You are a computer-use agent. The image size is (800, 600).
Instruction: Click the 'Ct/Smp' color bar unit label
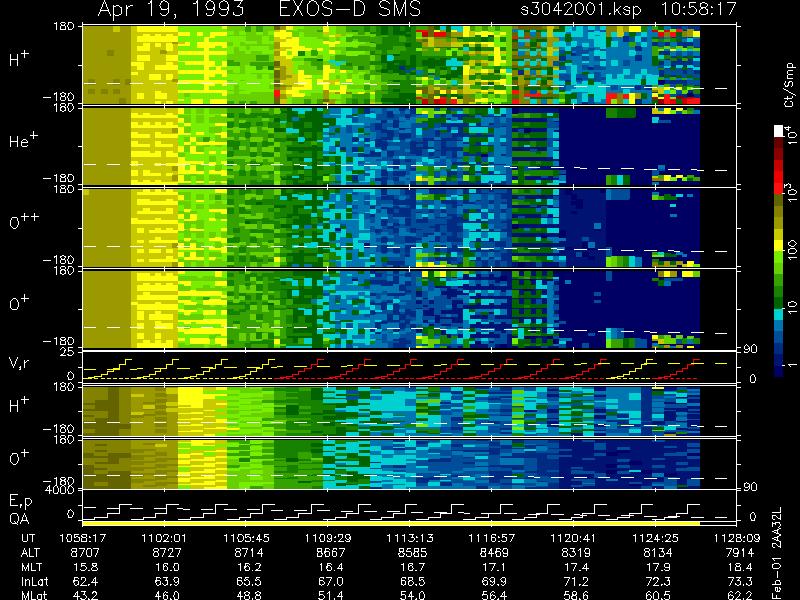tap(789, 85)
